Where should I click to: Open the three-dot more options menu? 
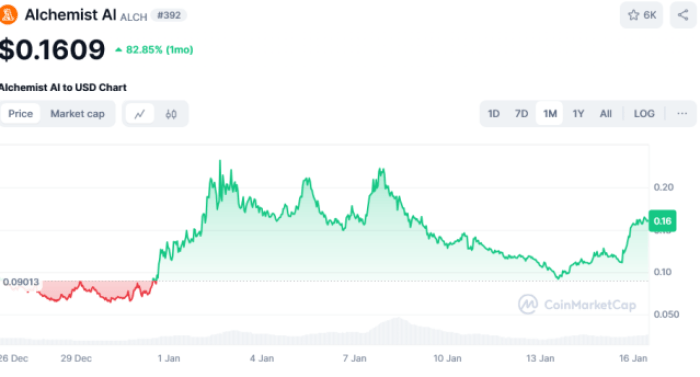click(682, 113)
